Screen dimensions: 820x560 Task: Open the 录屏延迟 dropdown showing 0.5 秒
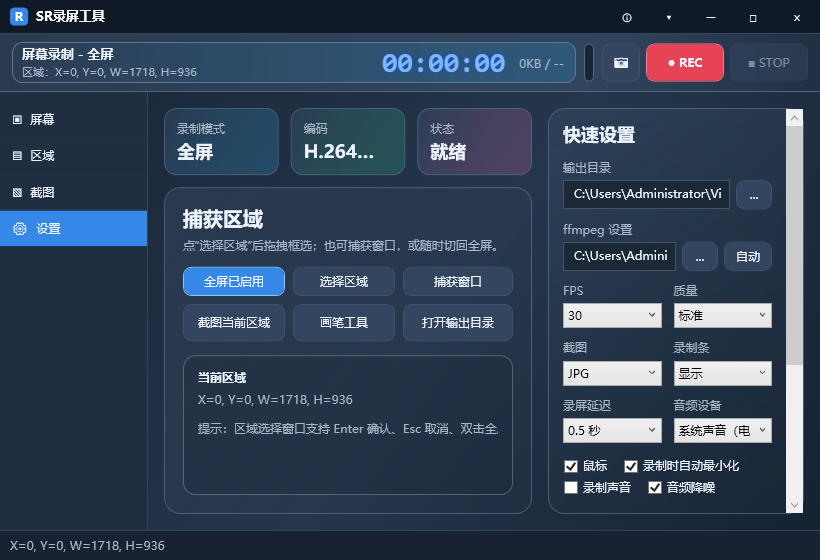tap(612, 430)
